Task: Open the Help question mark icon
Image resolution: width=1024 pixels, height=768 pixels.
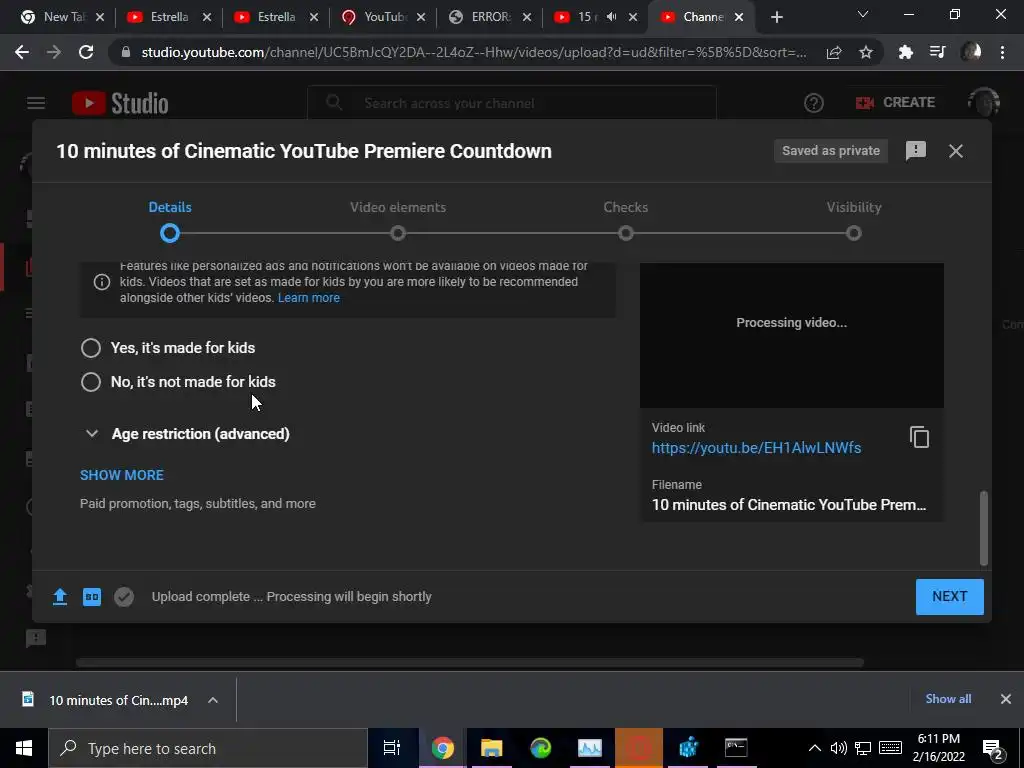Action: click(x=814, y=103)
